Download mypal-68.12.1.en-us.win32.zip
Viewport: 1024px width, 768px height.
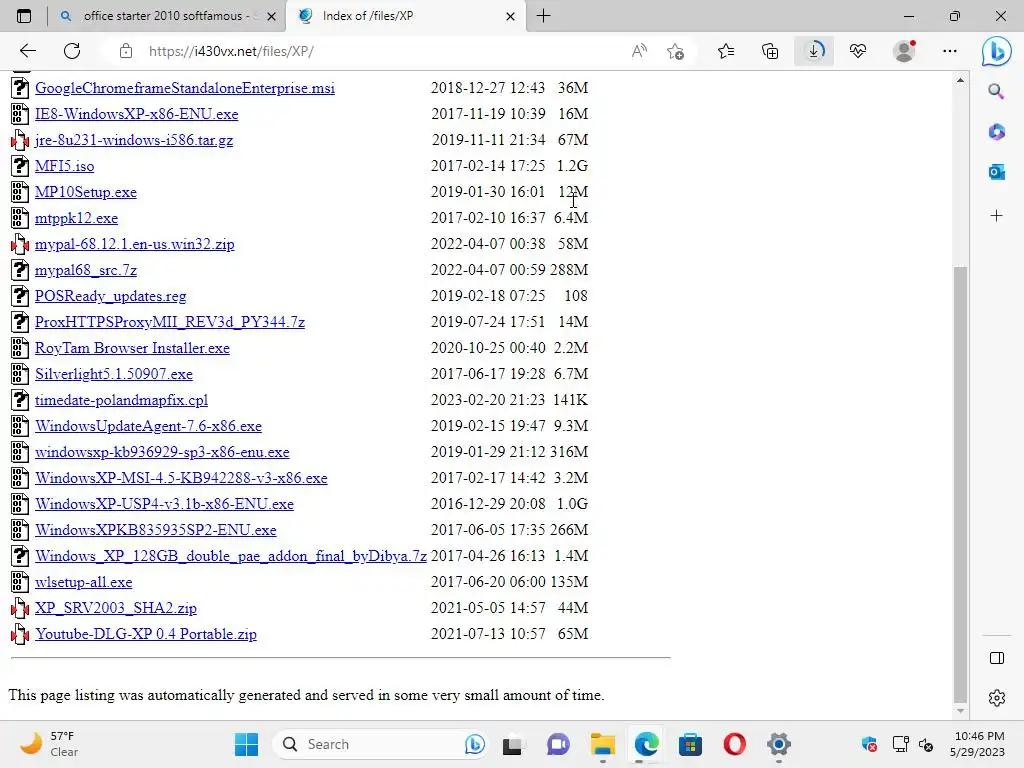pyautogui.click(x=135, y=244)
